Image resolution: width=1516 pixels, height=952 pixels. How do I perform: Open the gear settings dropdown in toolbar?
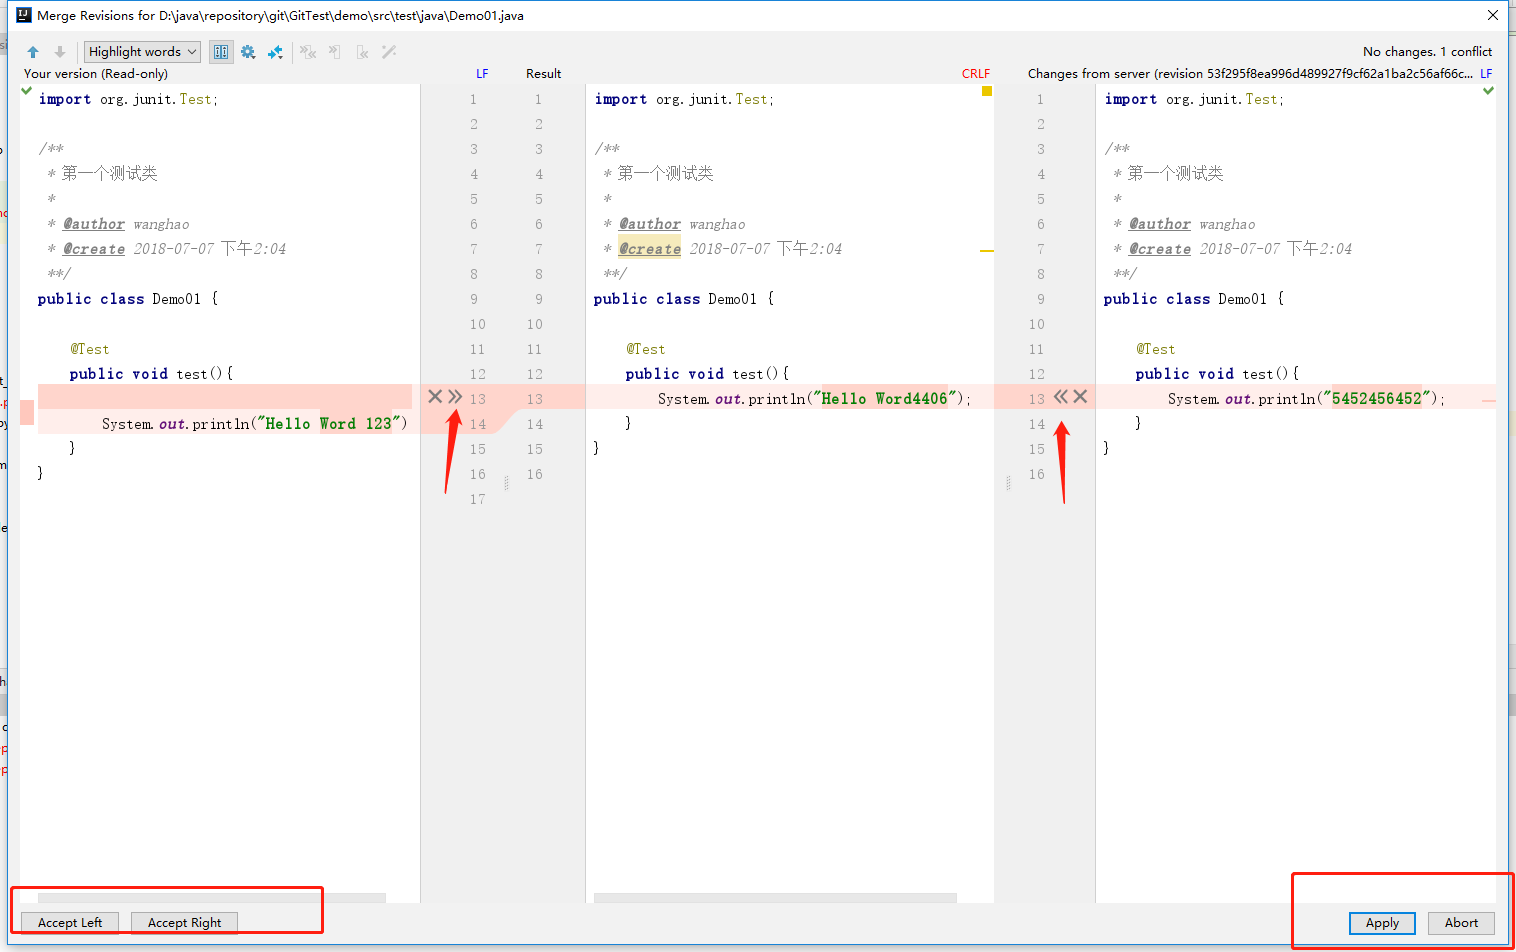[248, 52]
